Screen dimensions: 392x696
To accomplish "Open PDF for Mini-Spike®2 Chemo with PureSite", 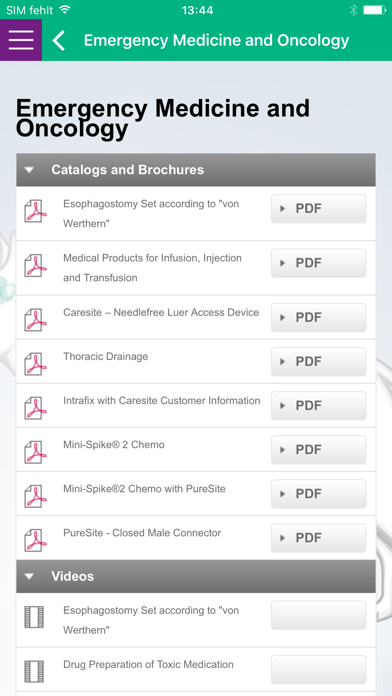I will point(318,494).
